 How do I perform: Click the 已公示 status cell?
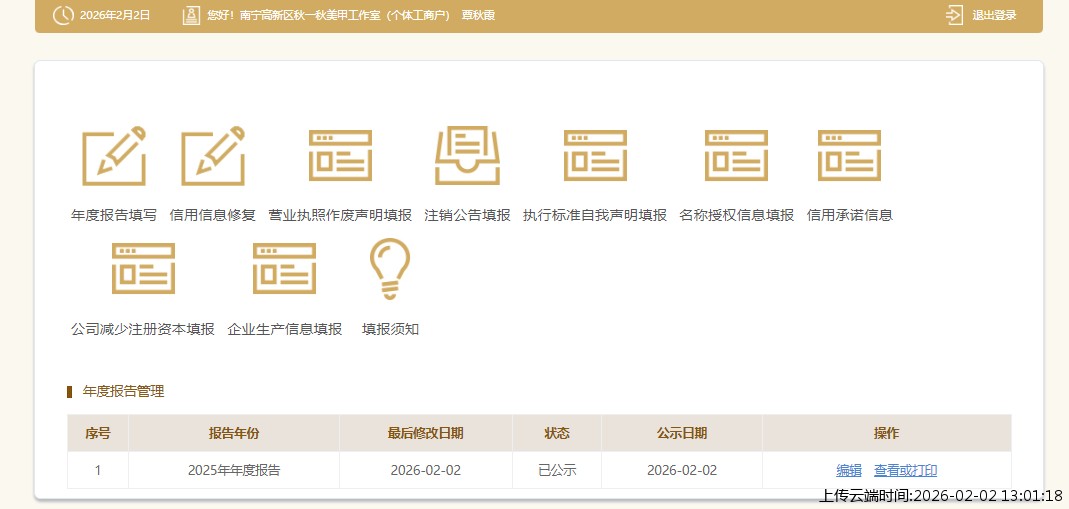(x=557, y=470)
